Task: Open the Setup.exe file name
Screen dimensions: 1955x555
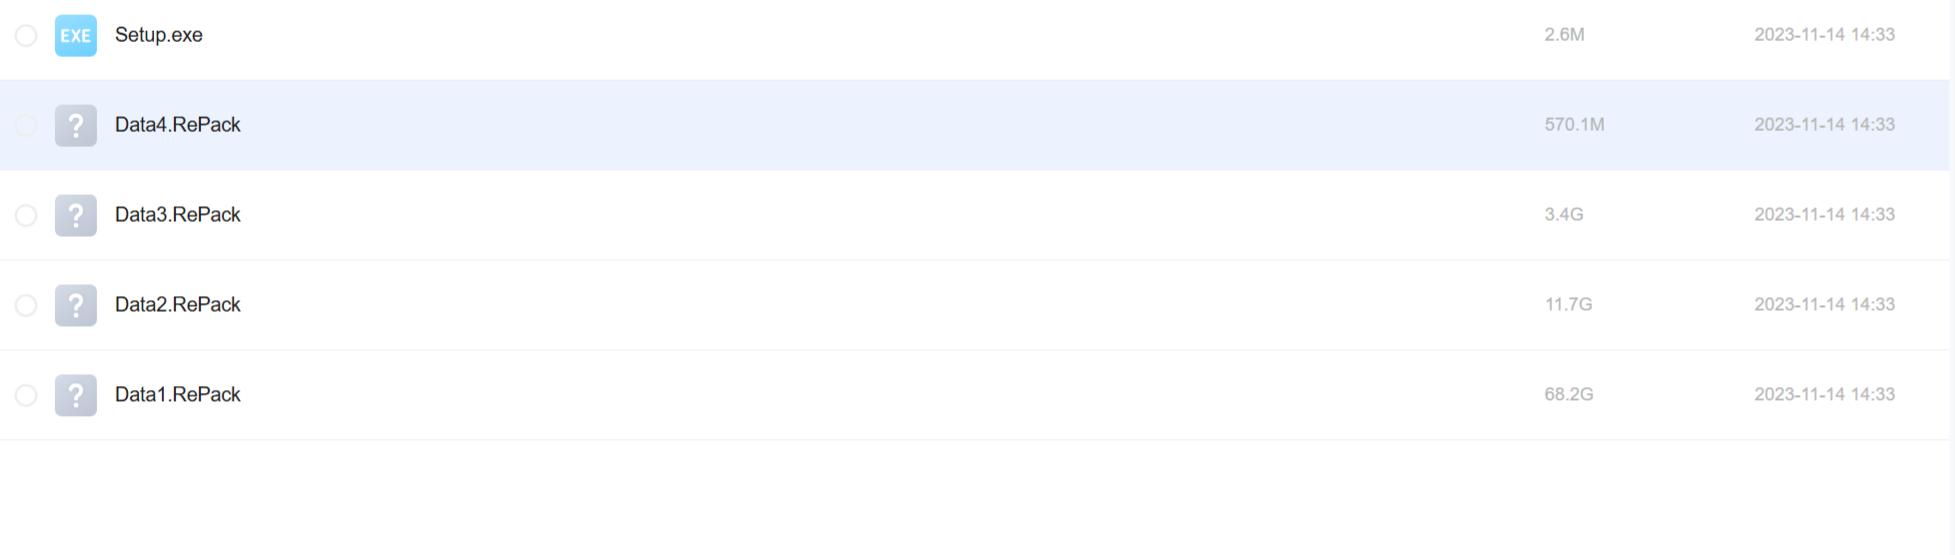Action: pos(158,35)
